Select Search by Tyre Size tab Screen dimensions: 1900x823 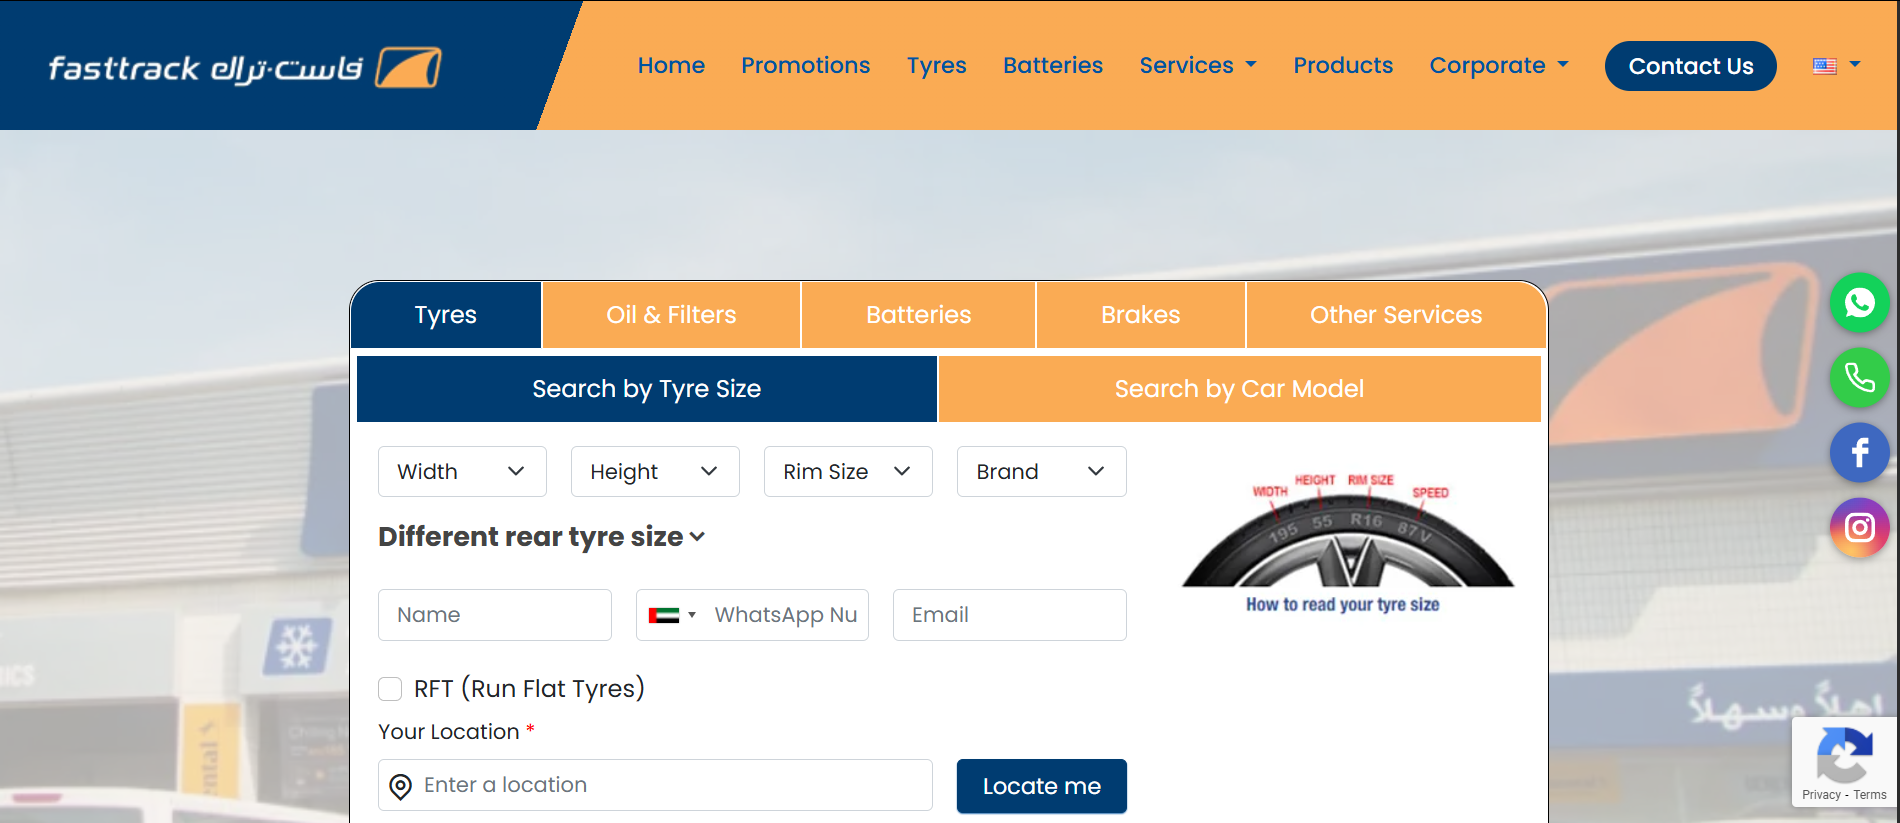pyautogui.click(x=647, y=389)
